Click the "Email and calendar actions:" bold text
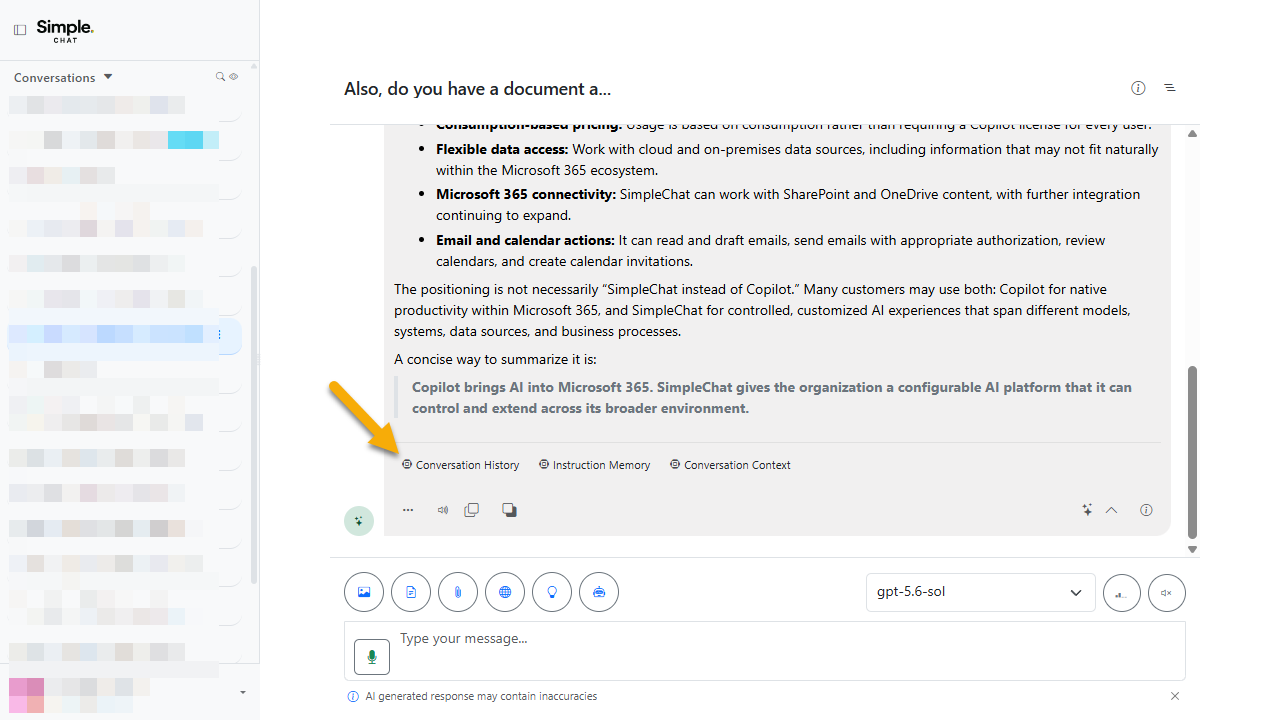The image size is (1280, 720). (525, 240)
